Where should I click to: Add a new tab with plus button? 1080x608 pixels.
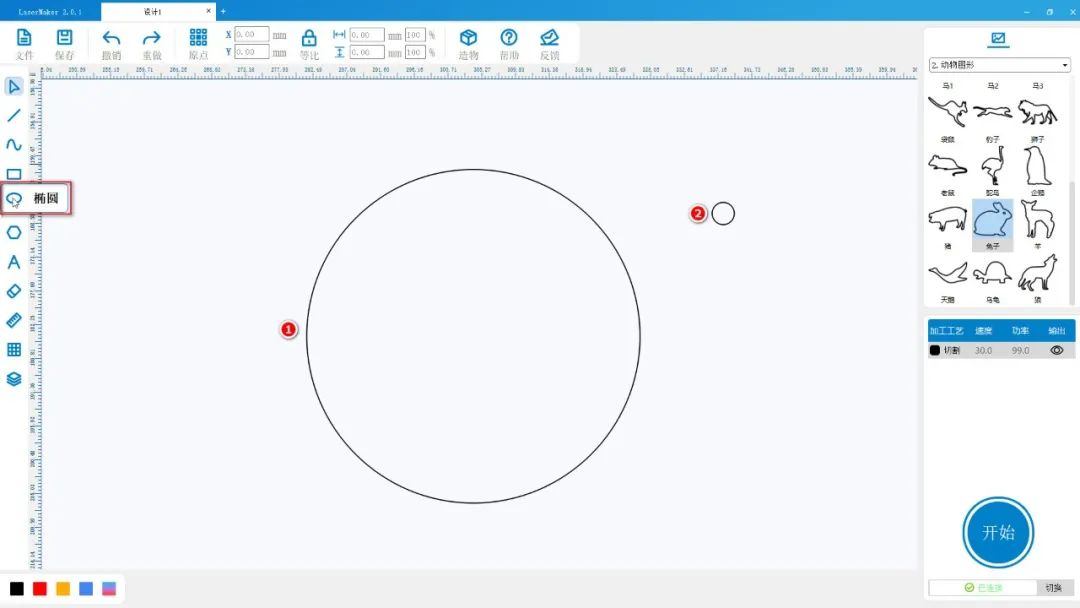223,12
